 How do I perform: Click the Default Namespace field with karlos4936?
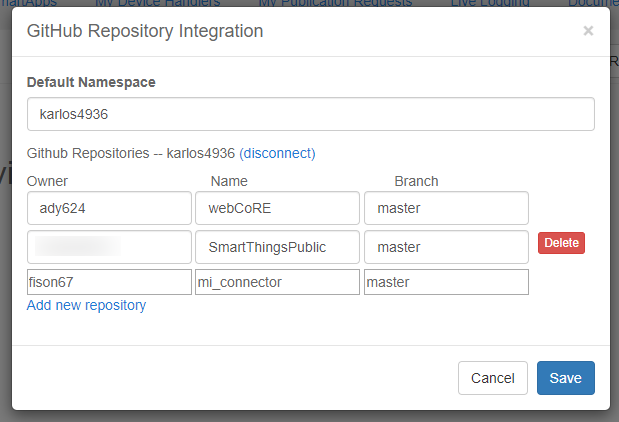311,114
